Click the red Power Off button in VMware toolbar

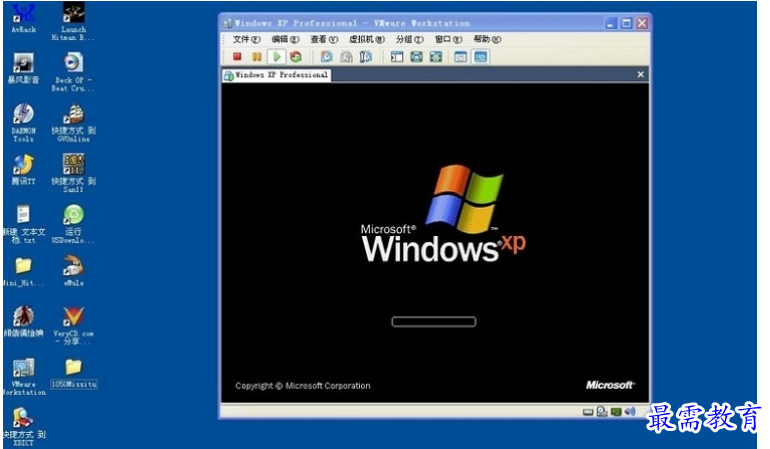(237, 57)
